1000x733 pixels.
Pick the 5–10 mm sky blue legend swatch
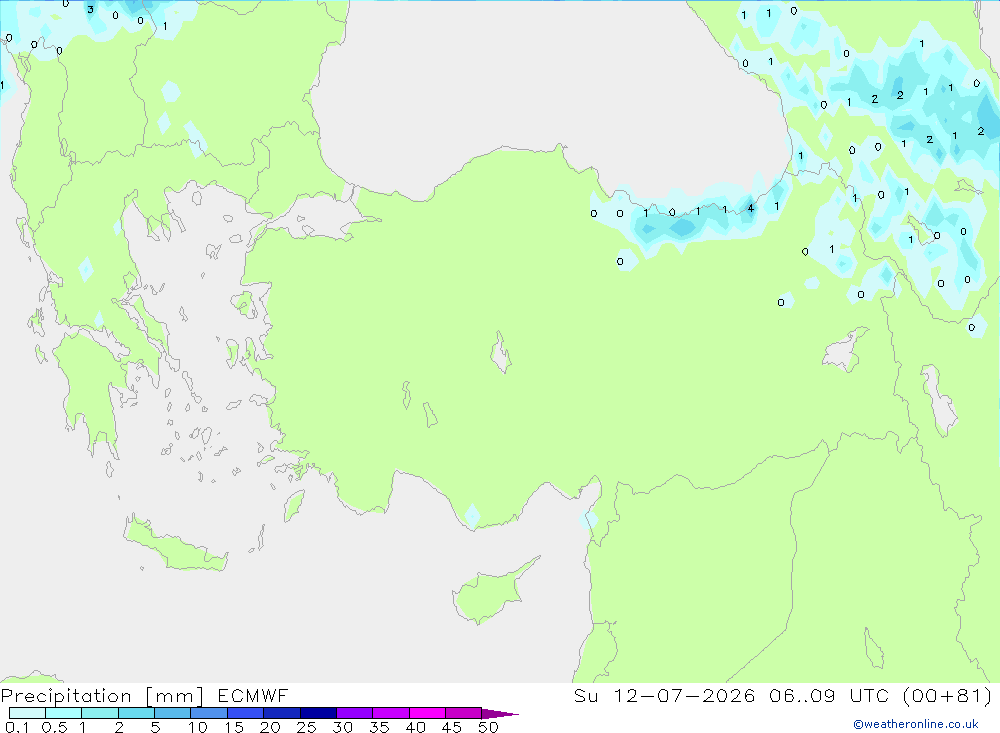[173, 713]
